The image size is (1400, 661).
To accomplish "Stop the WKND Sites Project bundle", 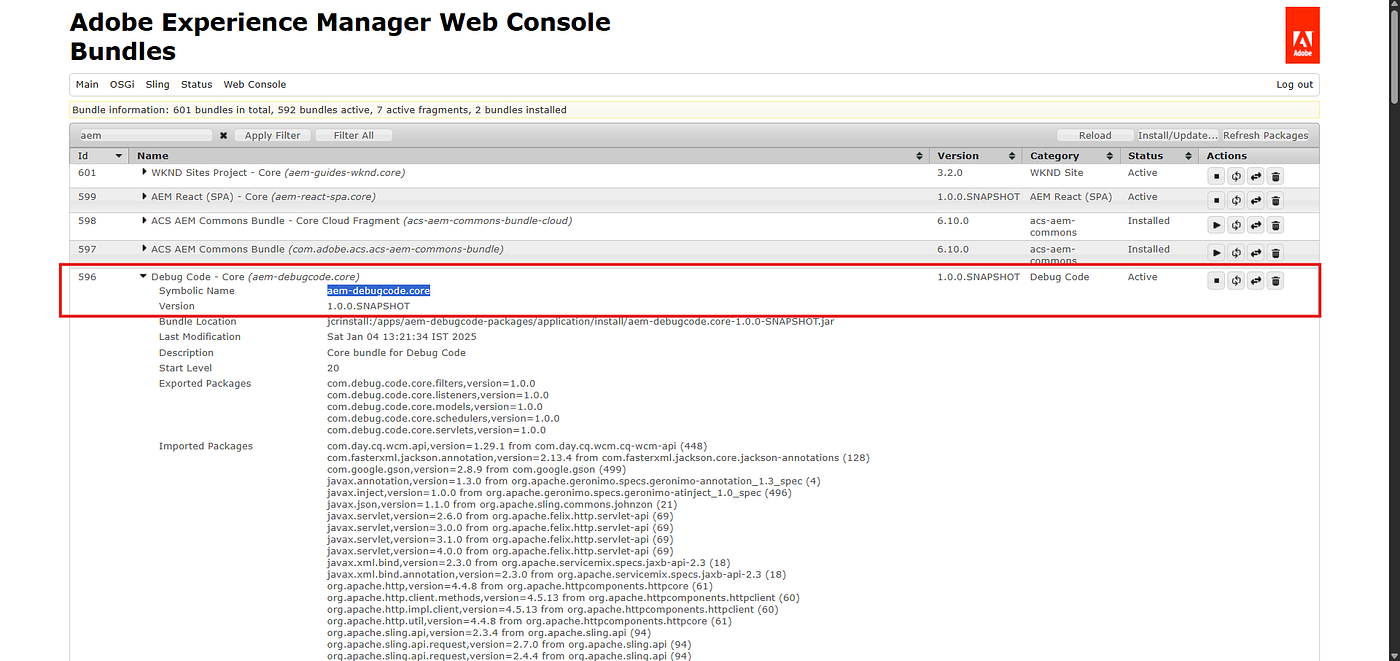I will pyautogui.click(x=1216, y=176).
